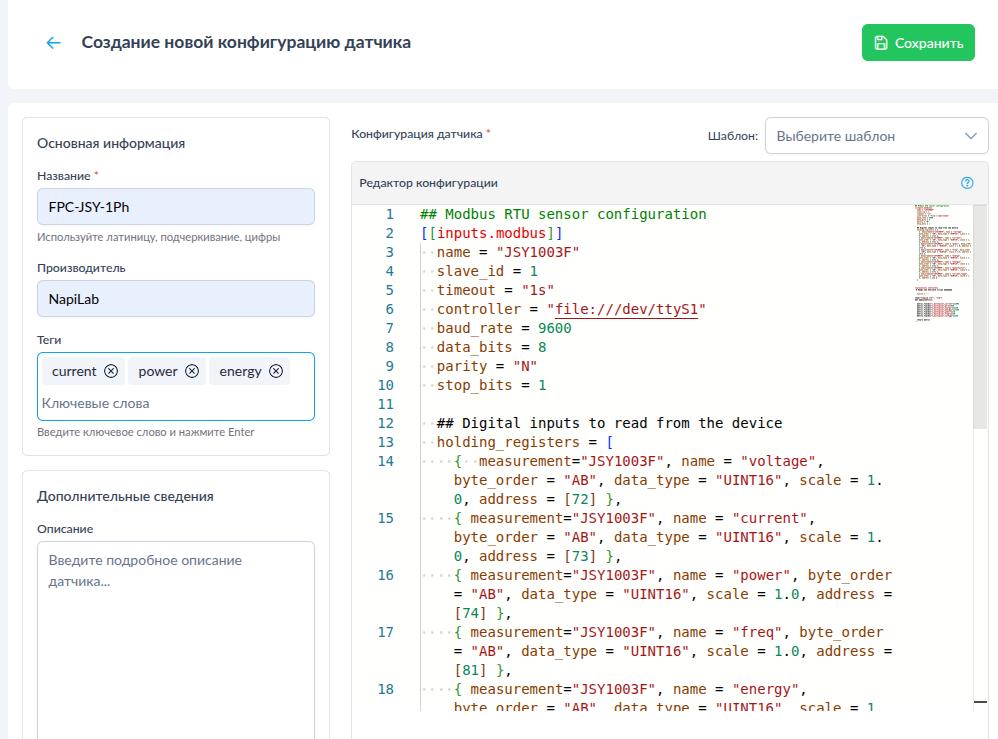Click the 'current' tag chip label

coord(74,371)
